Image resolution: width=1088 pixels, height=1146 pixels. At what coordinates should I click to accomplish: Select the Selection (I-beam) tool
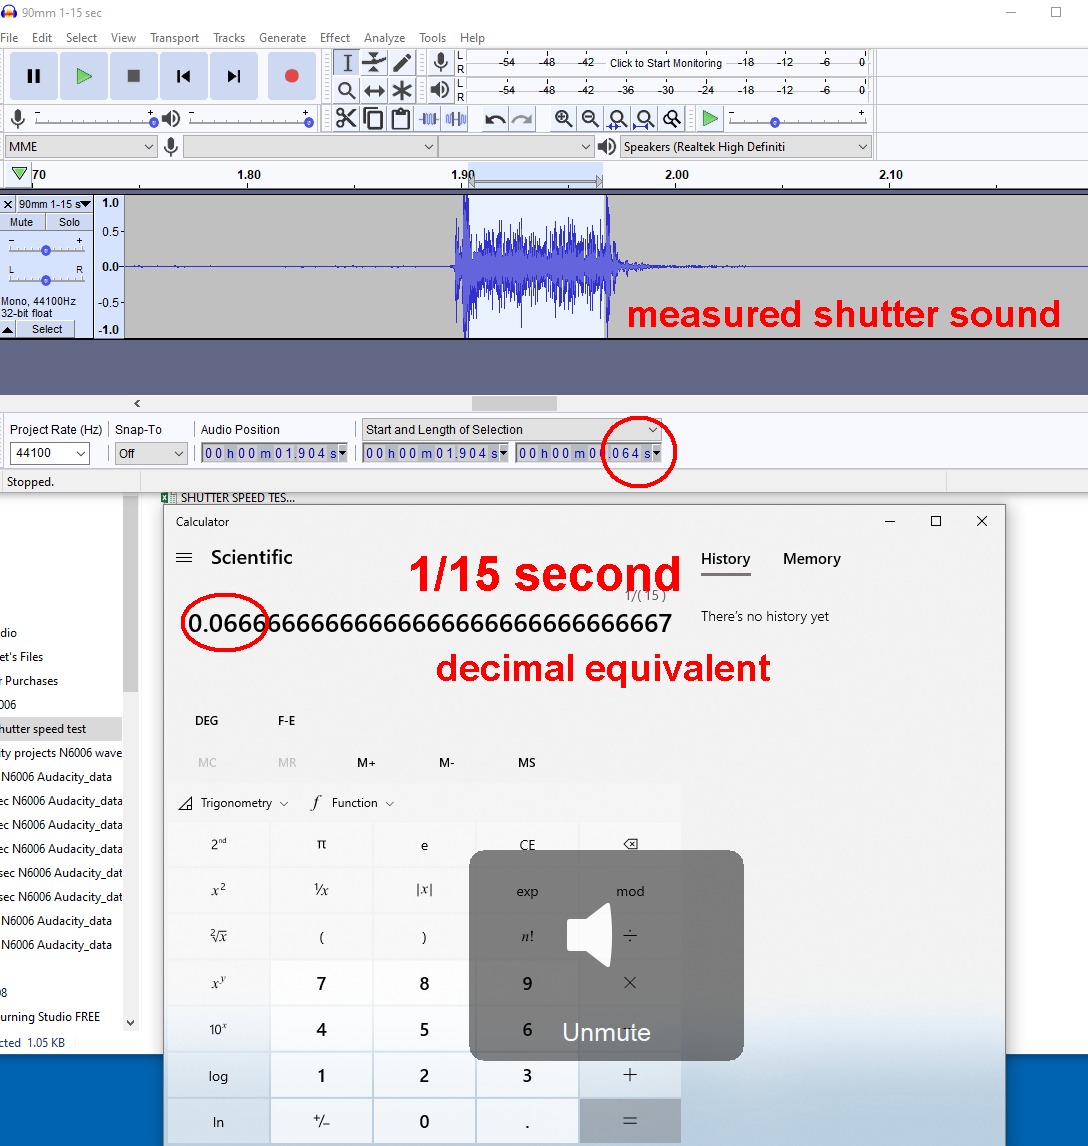tap(347, 63)
